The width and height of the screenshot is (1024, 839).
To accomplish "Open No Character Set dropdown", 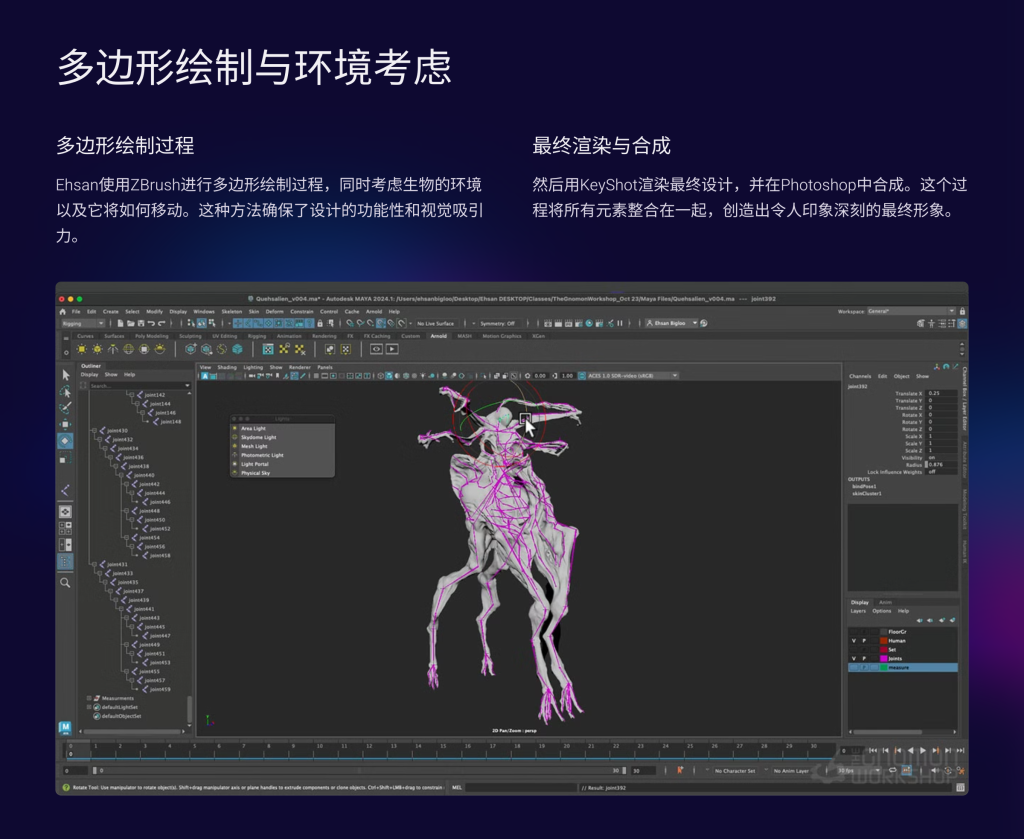I will pos(736,771).
